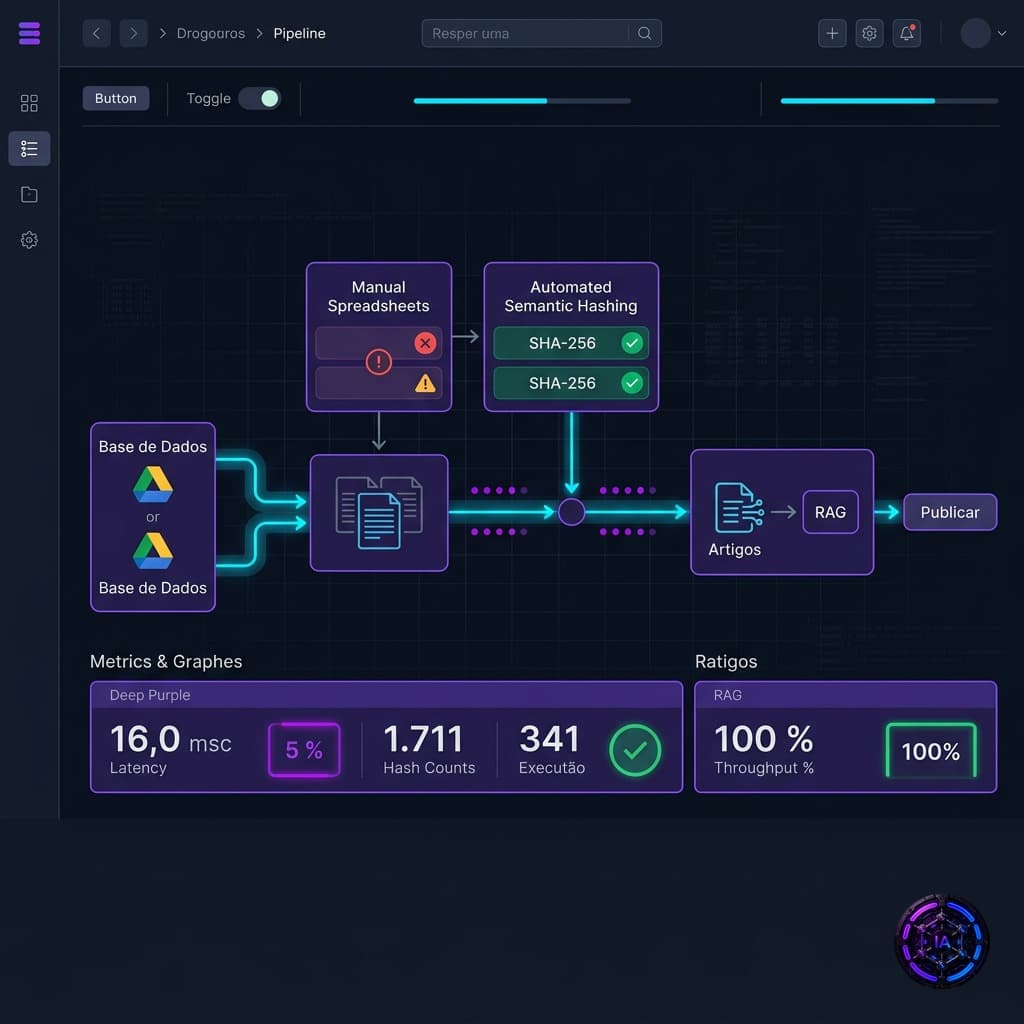
Task: Open the folder sidebar icon
Action: pos(29,194)
